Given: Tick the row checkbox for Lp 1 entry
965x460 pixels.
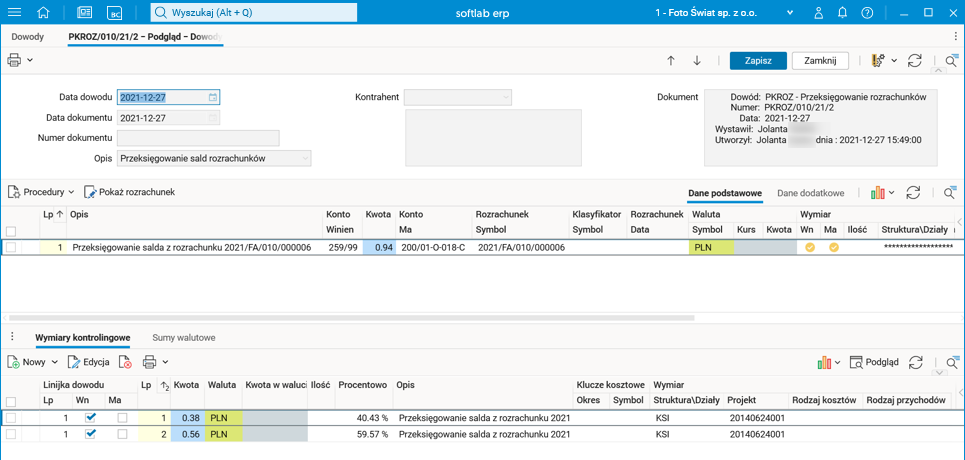Looking at the screenshot, I should (x=11, y=247).
